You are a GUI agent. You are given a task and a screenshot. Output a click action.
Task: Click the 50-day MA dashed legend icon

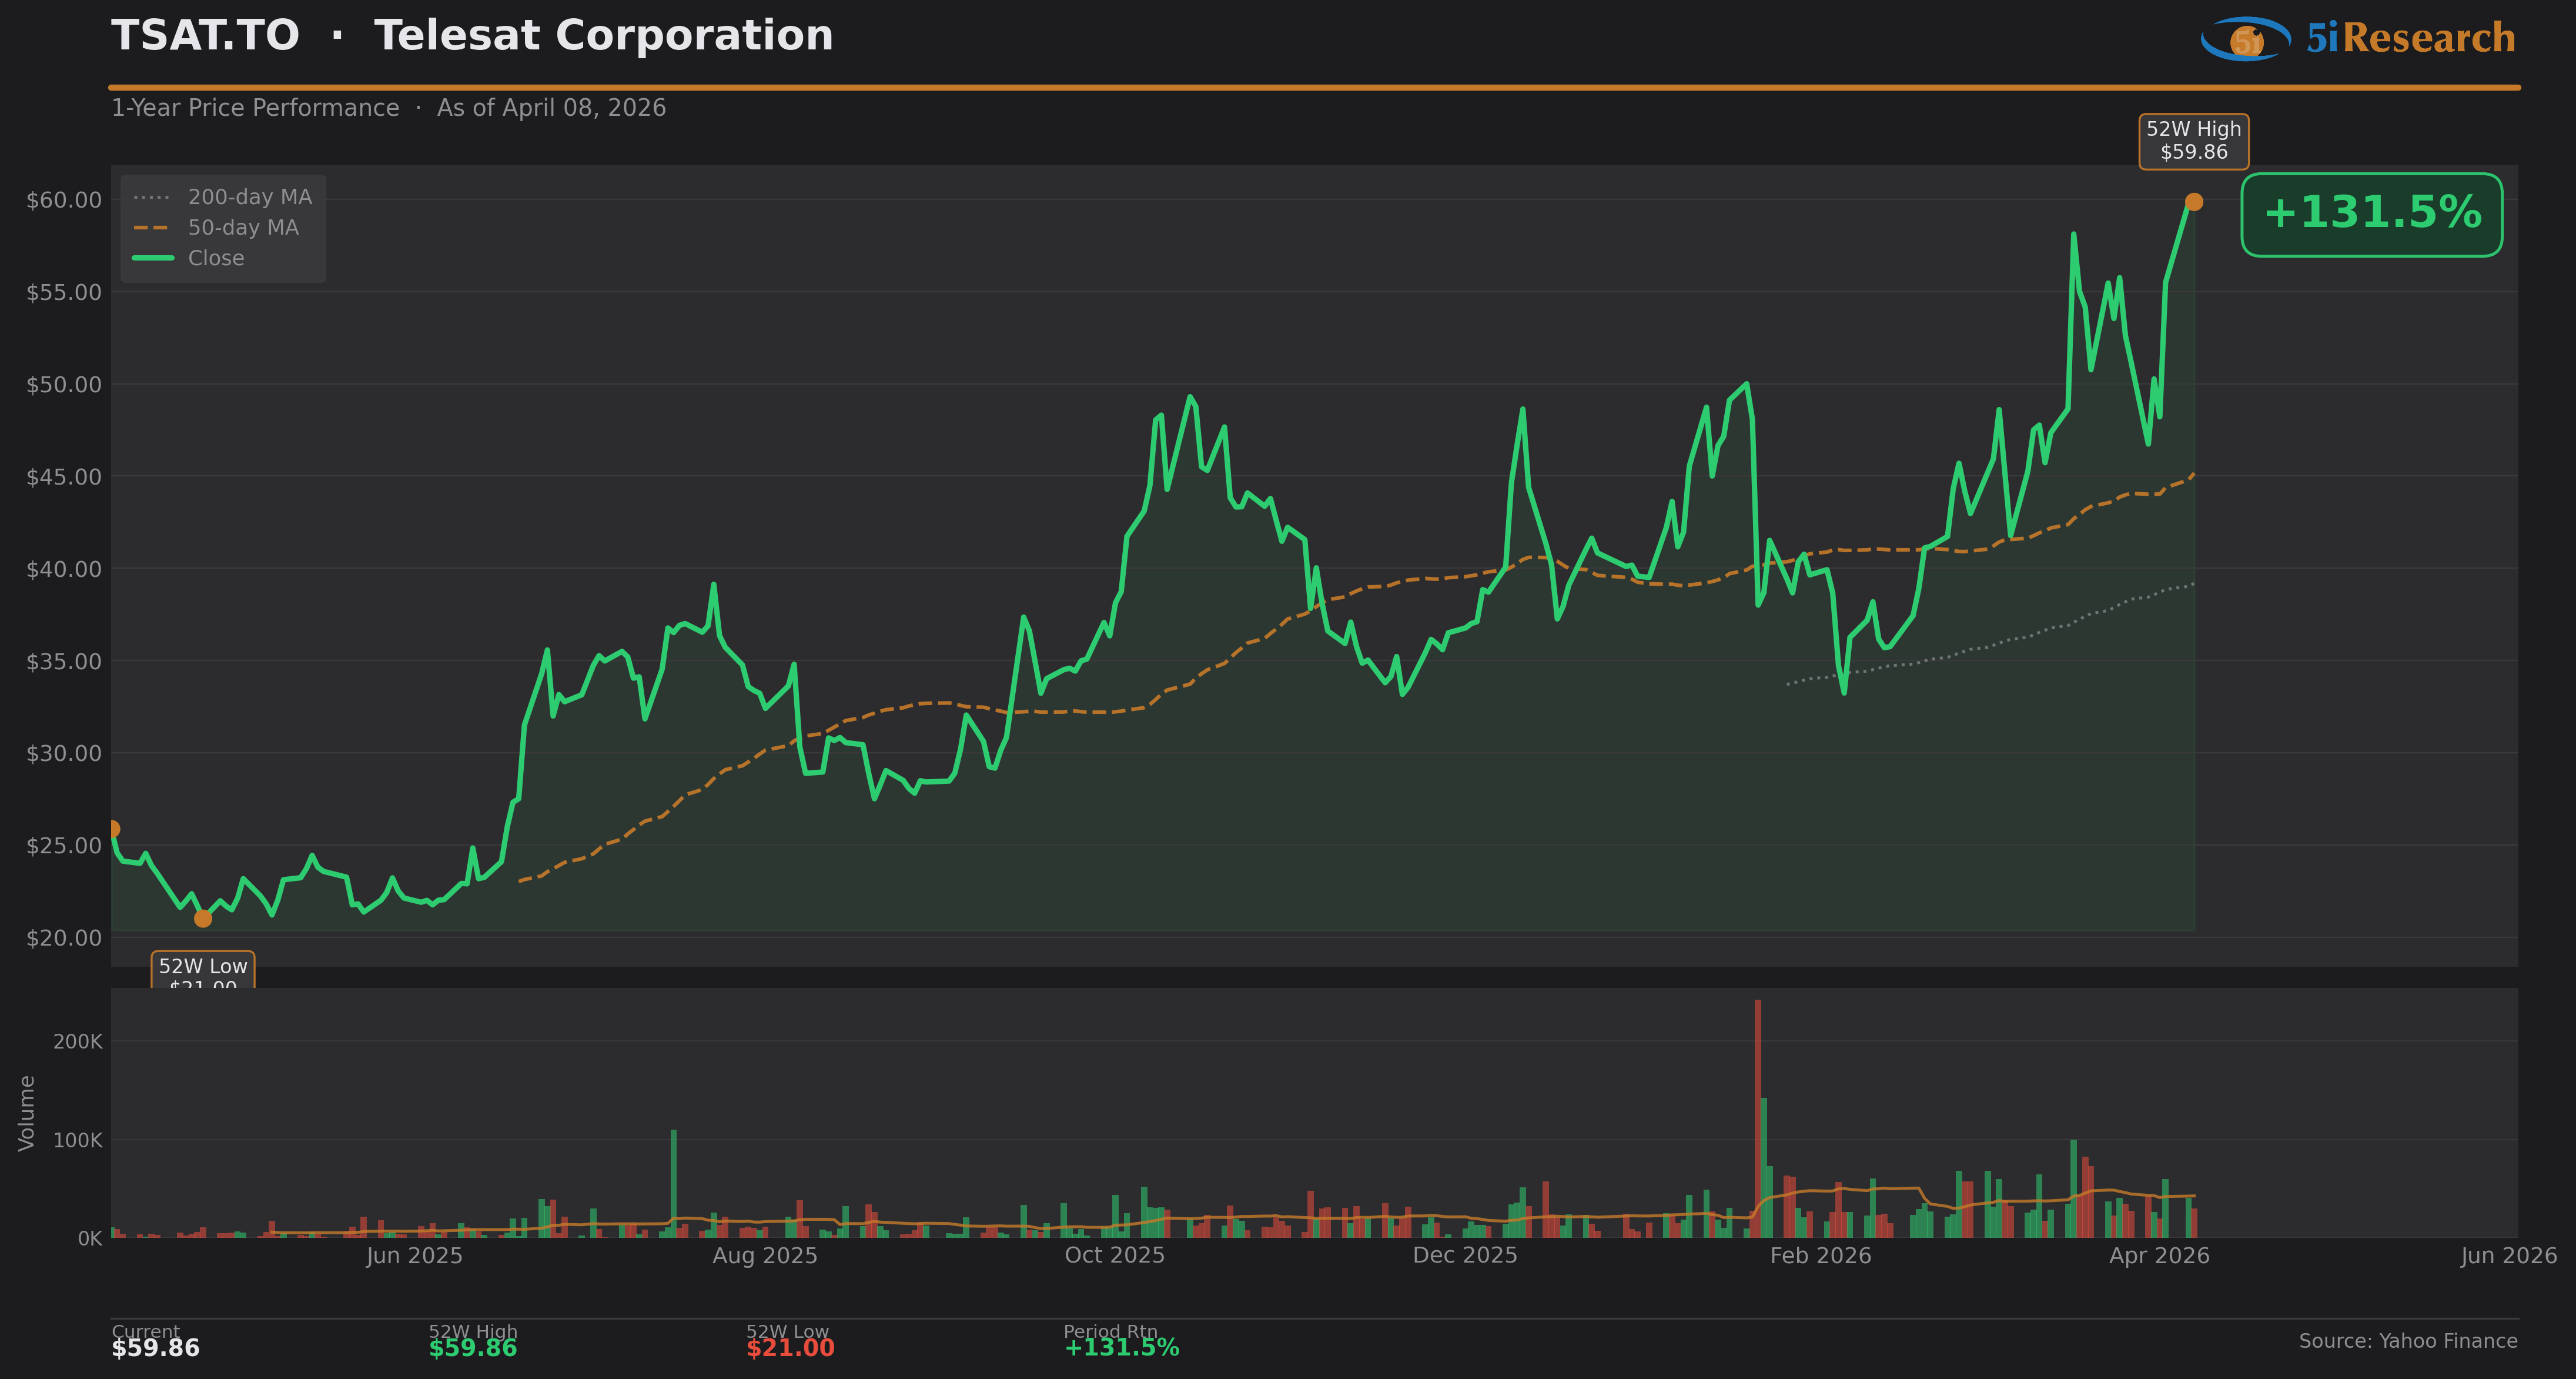coord(152,228)
